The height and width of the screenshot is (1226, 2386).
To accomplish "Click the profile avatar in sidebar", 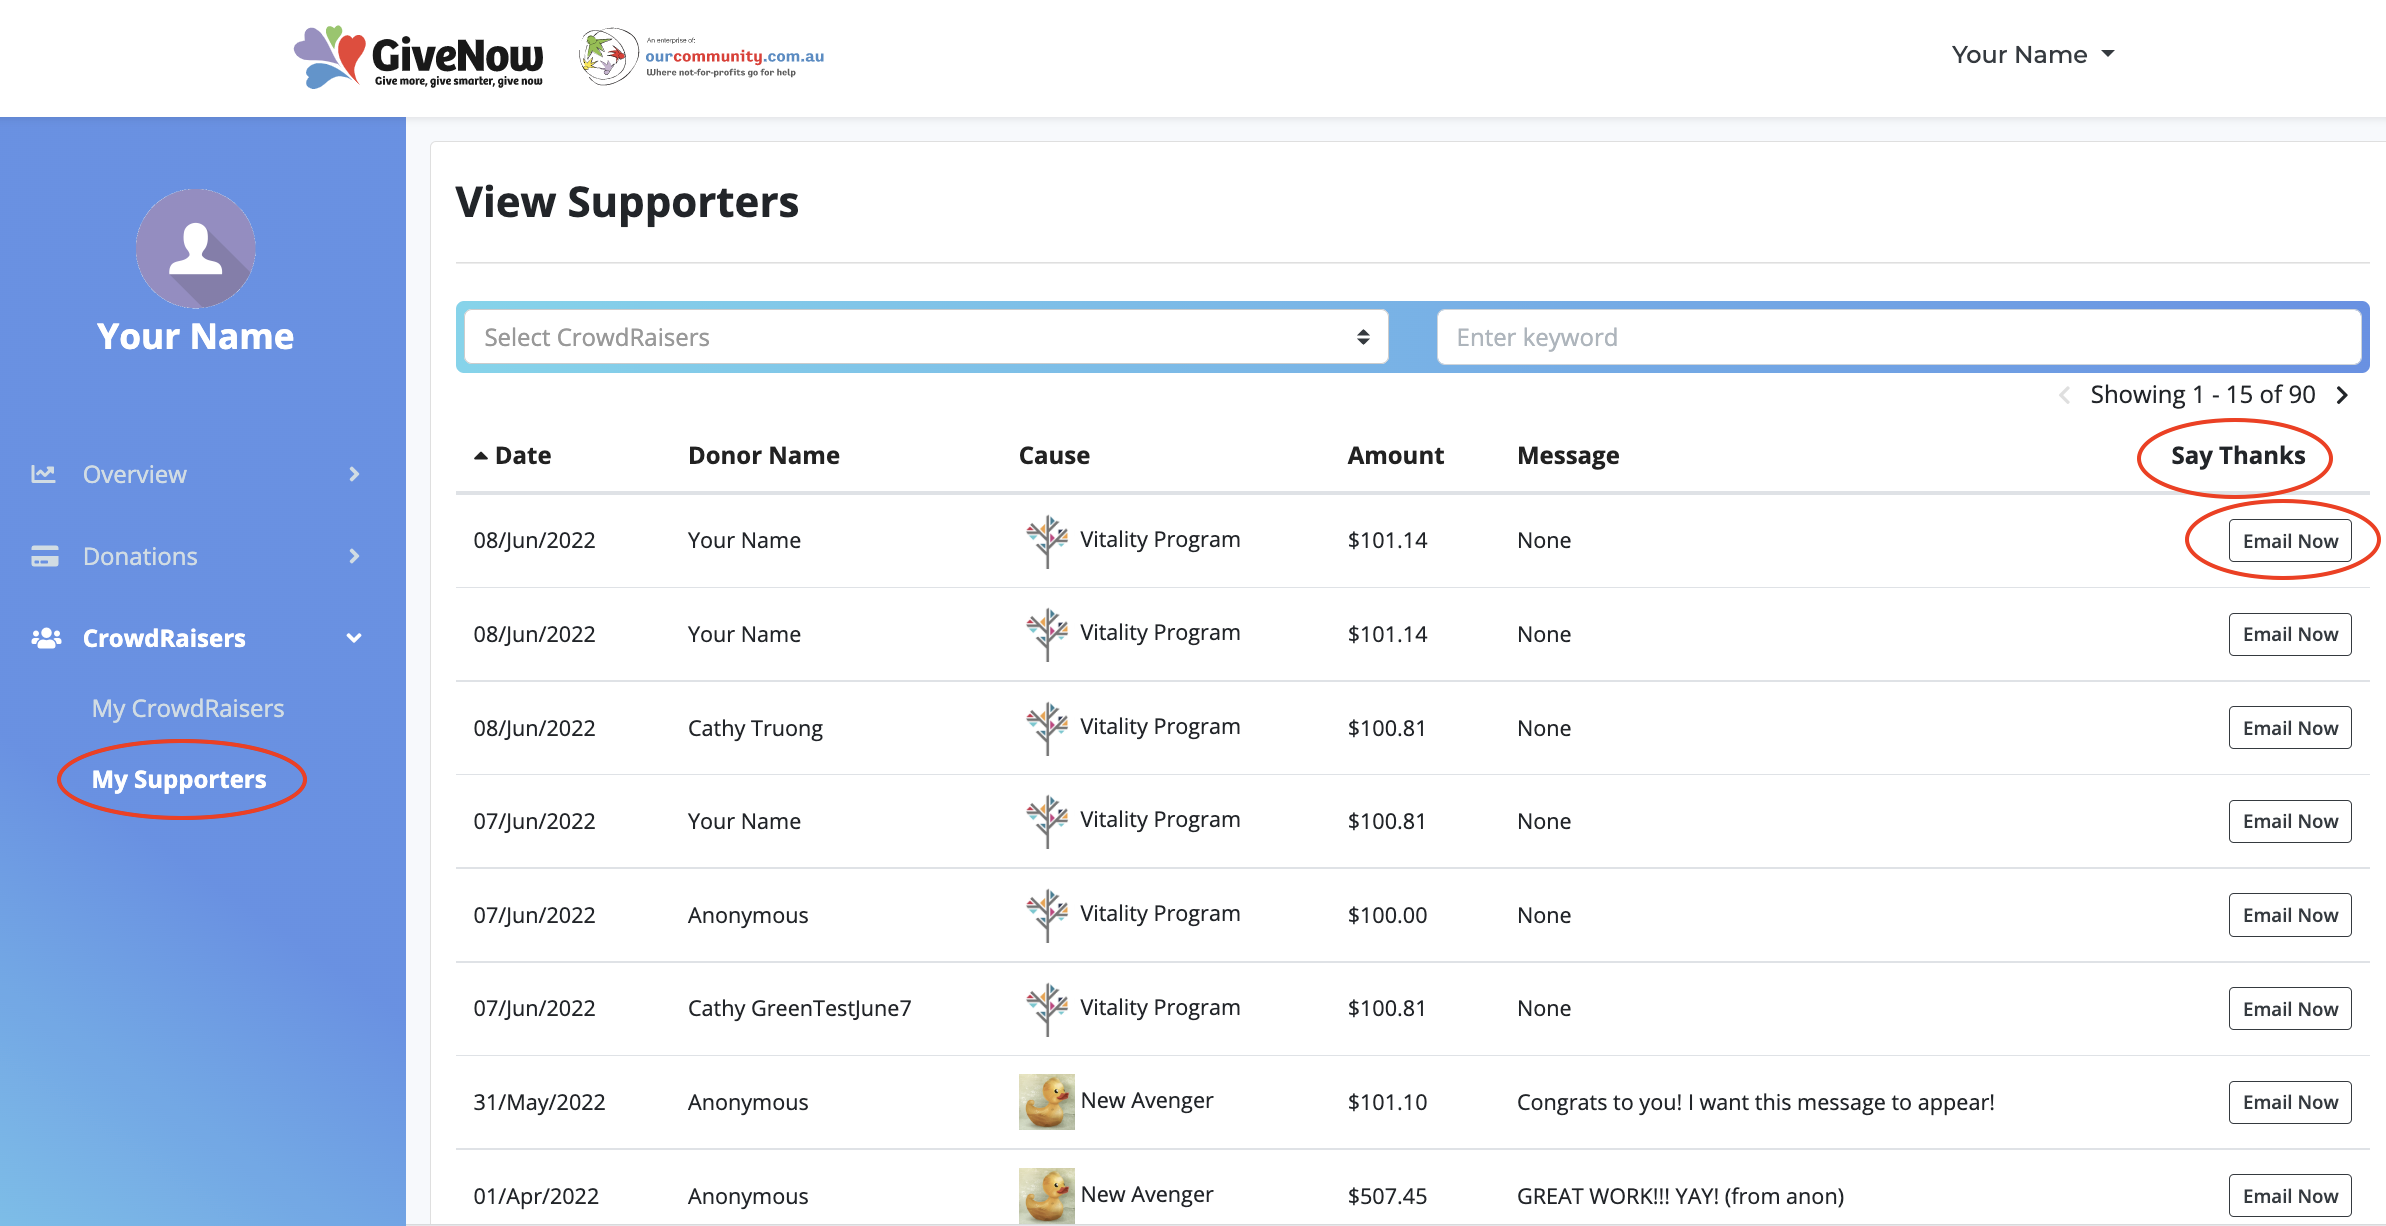I will tap(196, 248).
